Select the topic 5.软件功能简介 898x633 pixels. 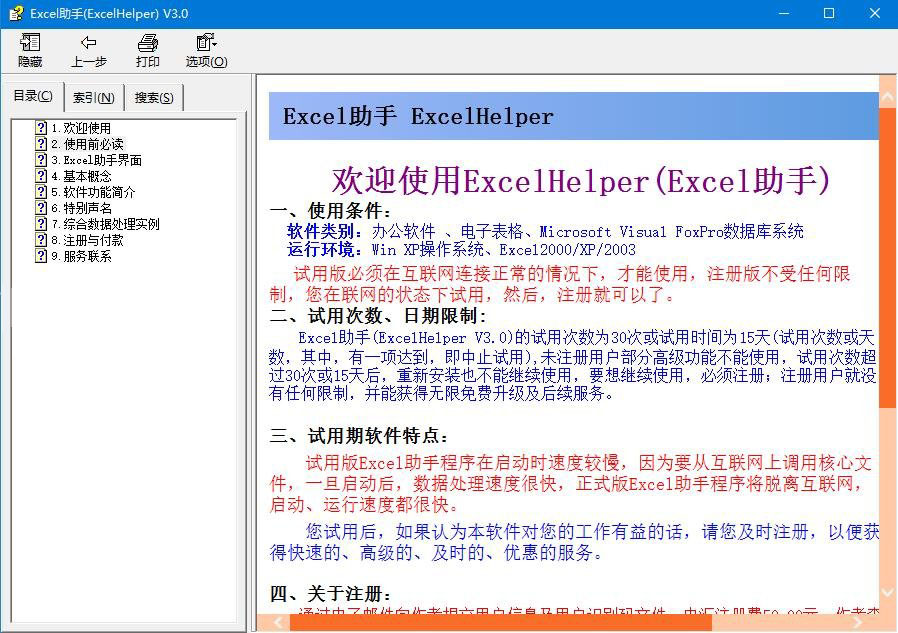tap(93, 192)
